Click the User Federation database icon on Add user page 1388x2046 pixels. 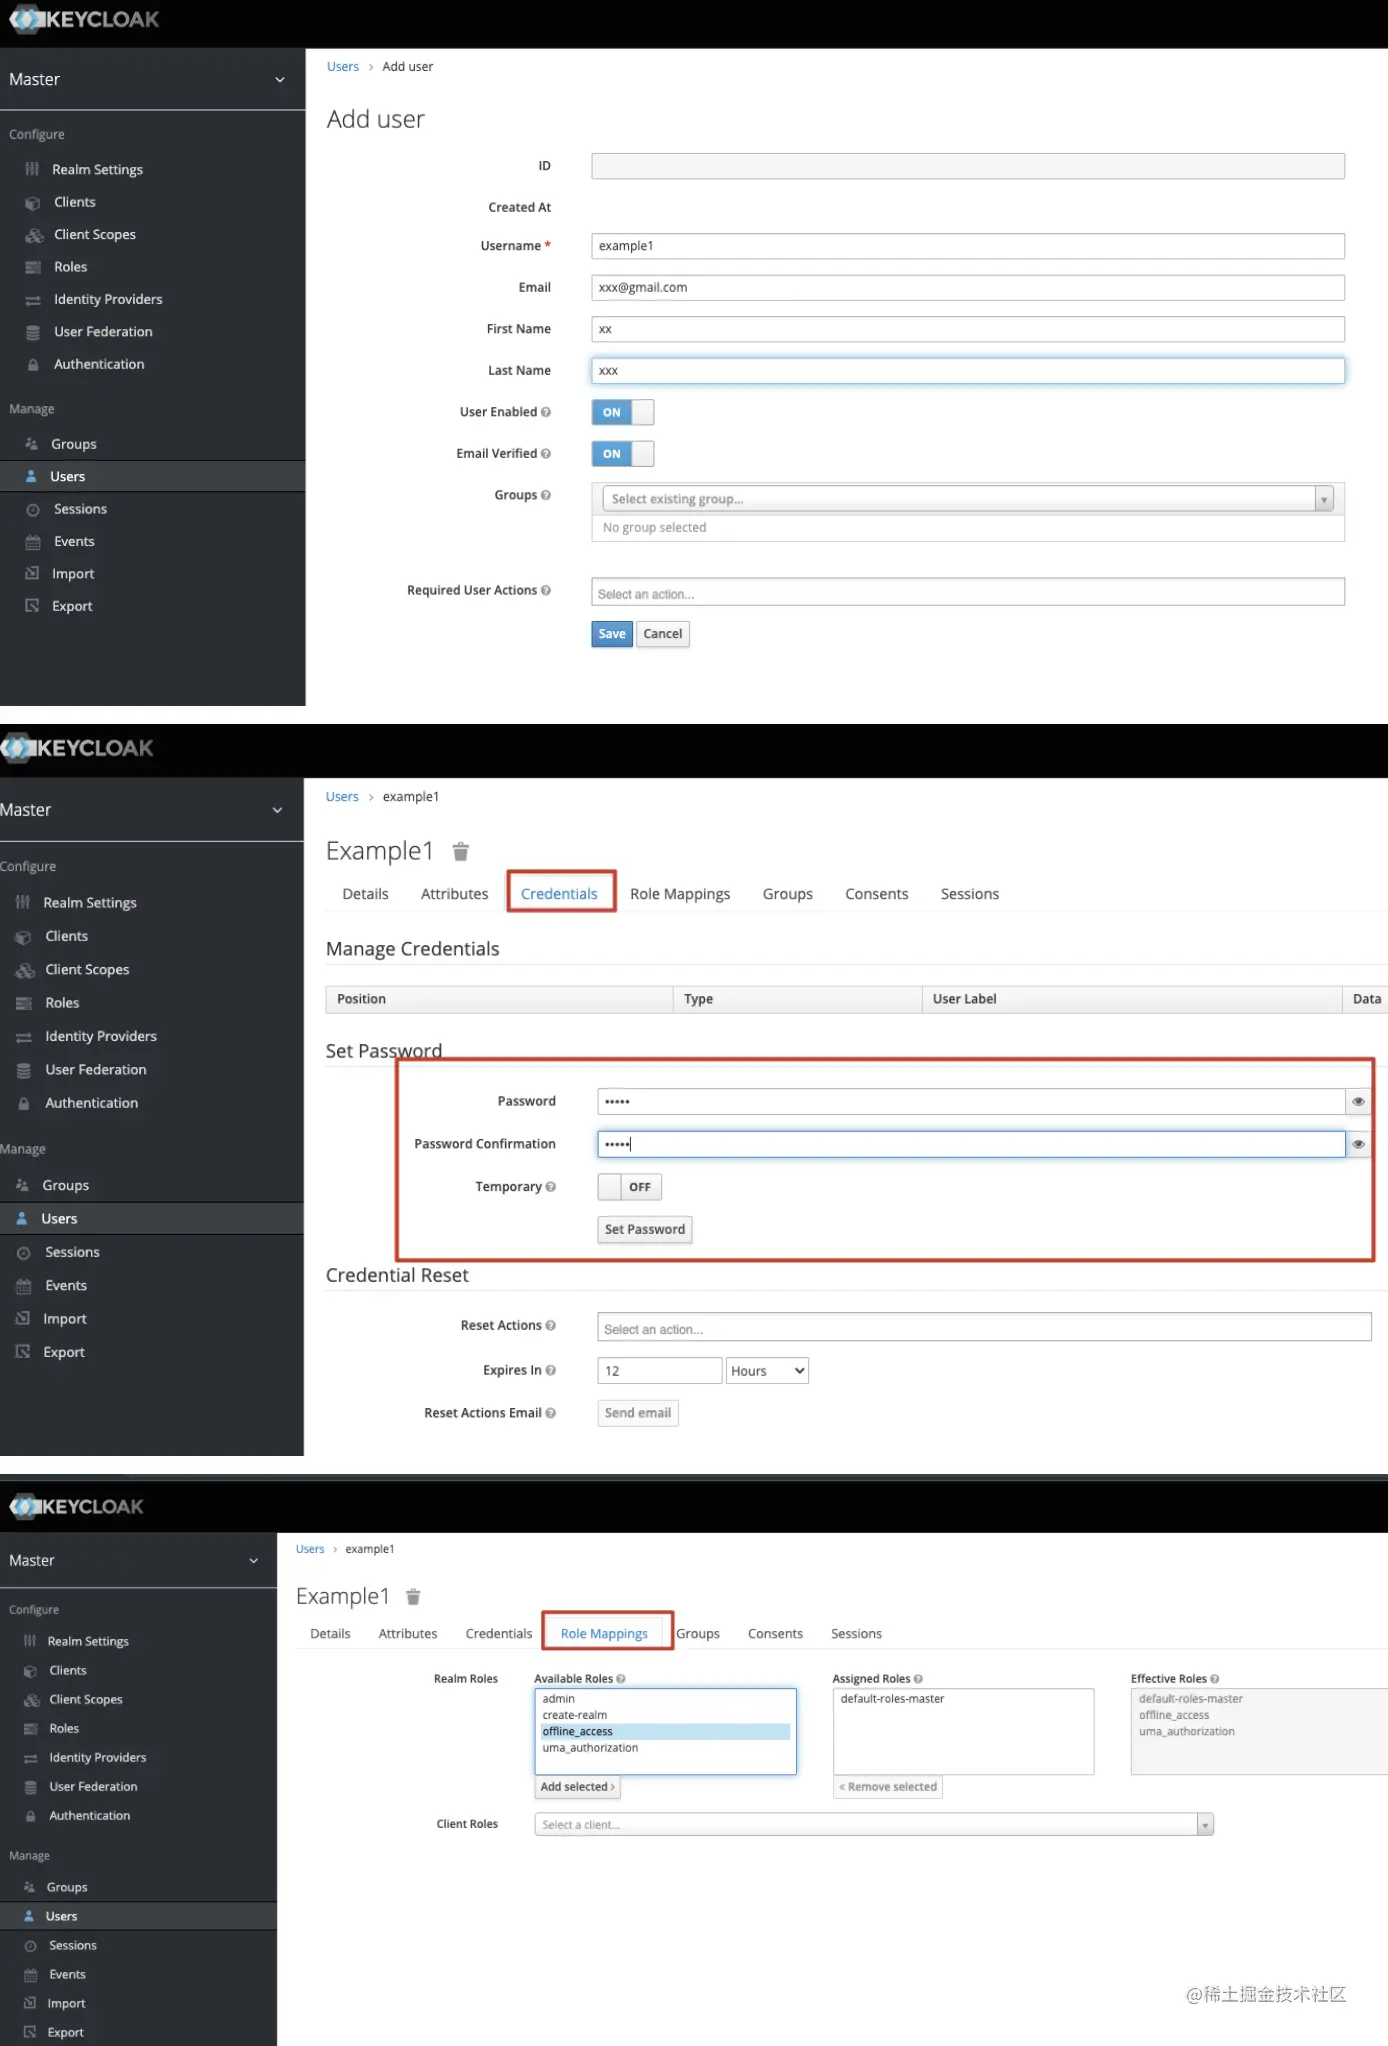pos(33,332)
